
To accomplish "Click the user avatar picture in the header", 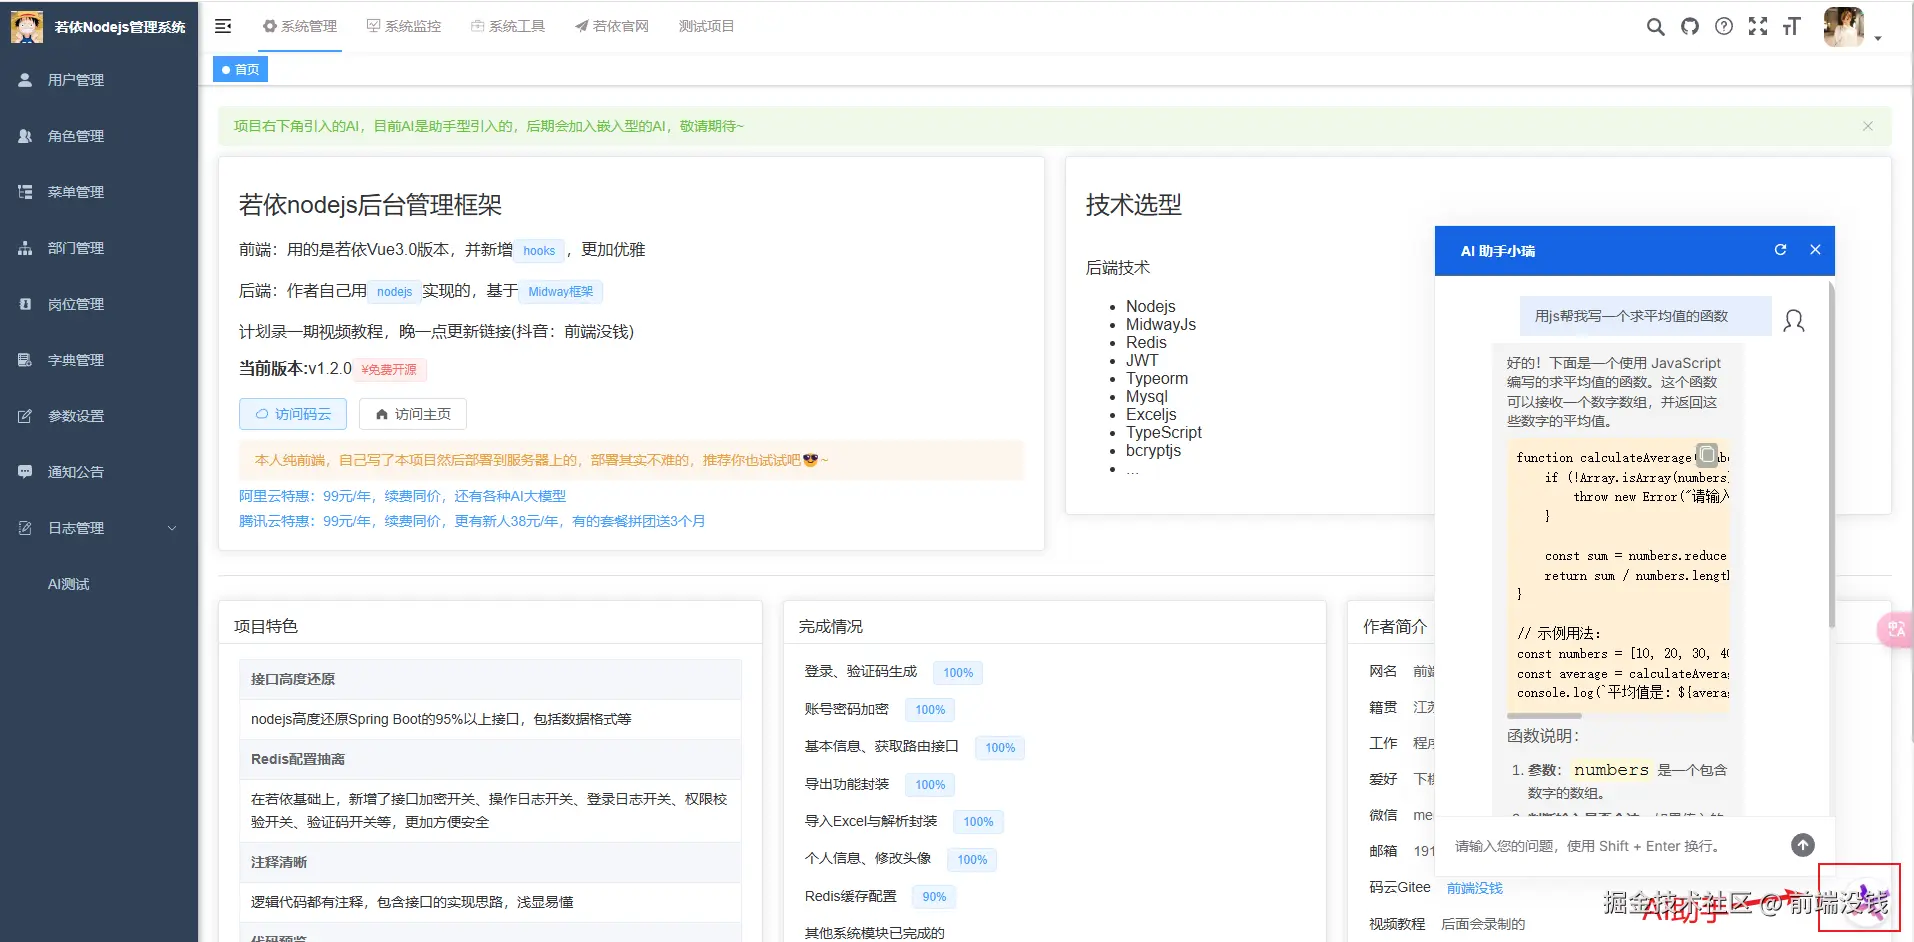I will point(1844,27).
